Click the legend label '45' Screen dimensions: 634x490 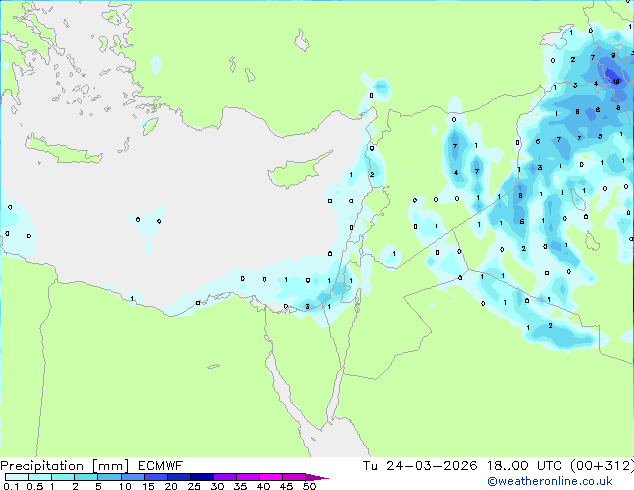click(x=286, y=486)
